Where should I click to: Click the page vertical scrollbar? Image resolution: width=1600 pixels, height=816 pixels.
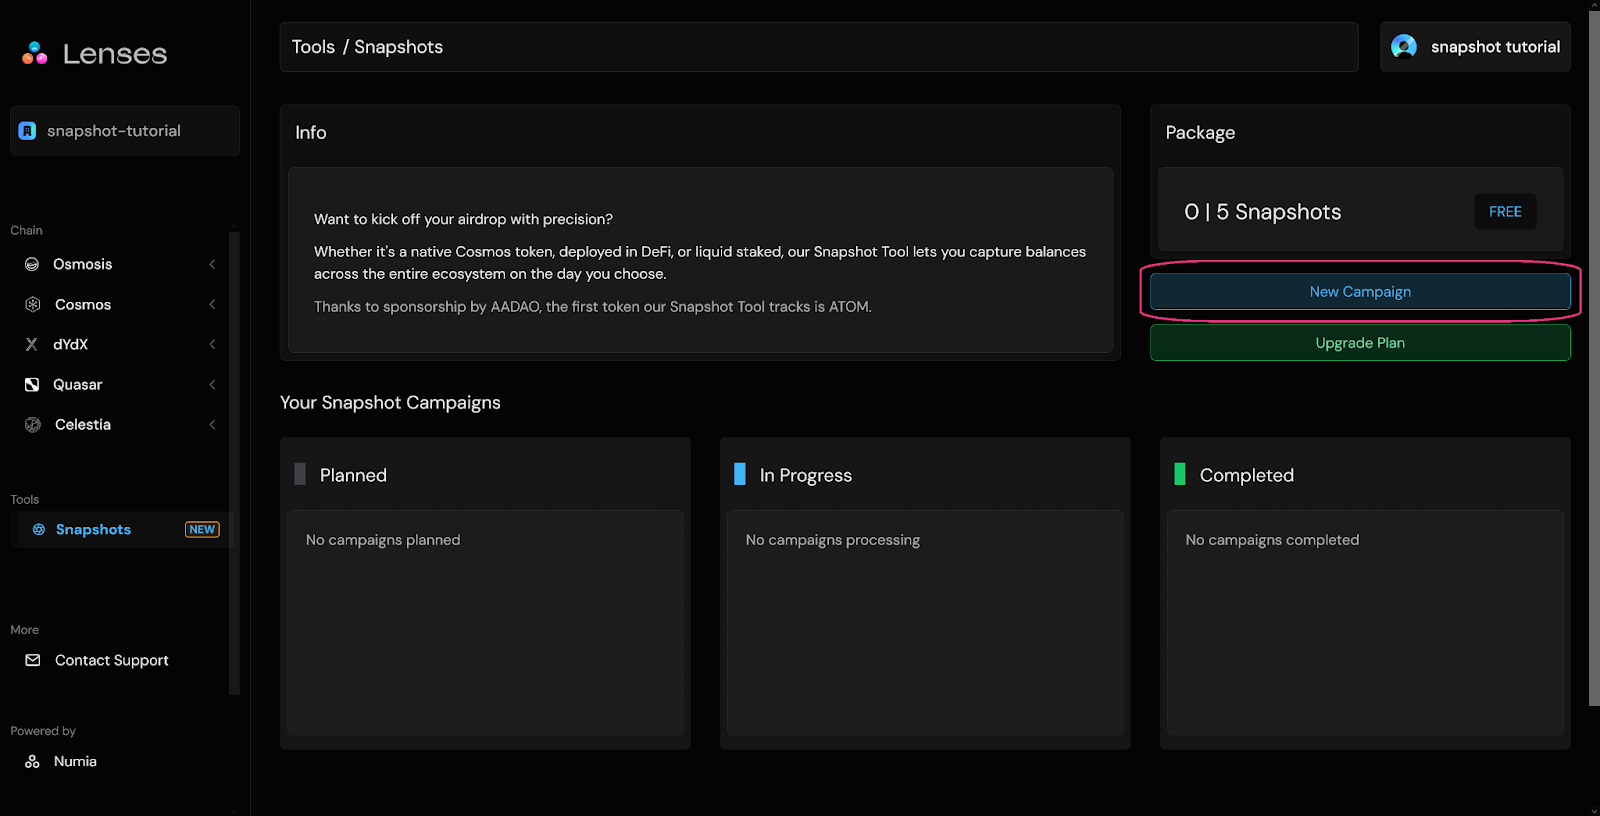pos(1594,358)
